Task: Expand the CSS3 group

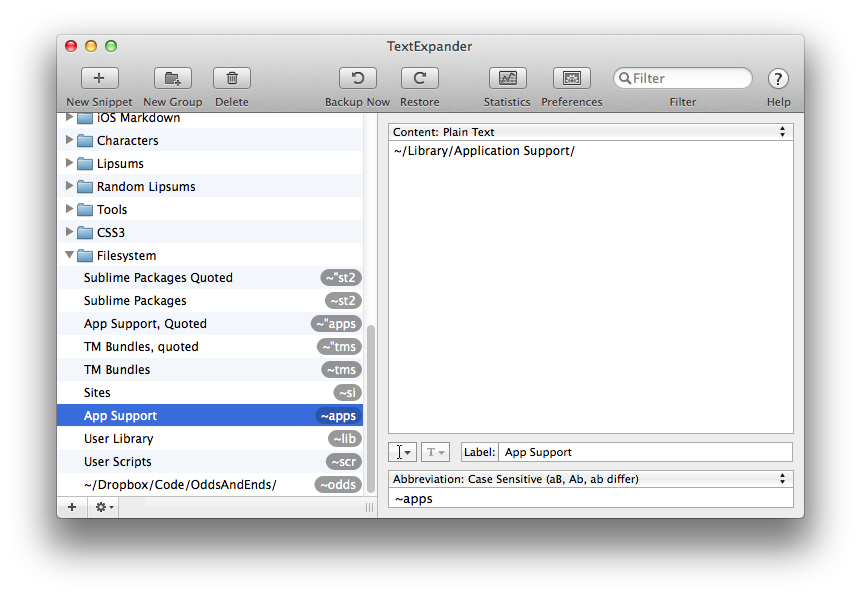Action: pyautogui.click(x=69, y=232)
